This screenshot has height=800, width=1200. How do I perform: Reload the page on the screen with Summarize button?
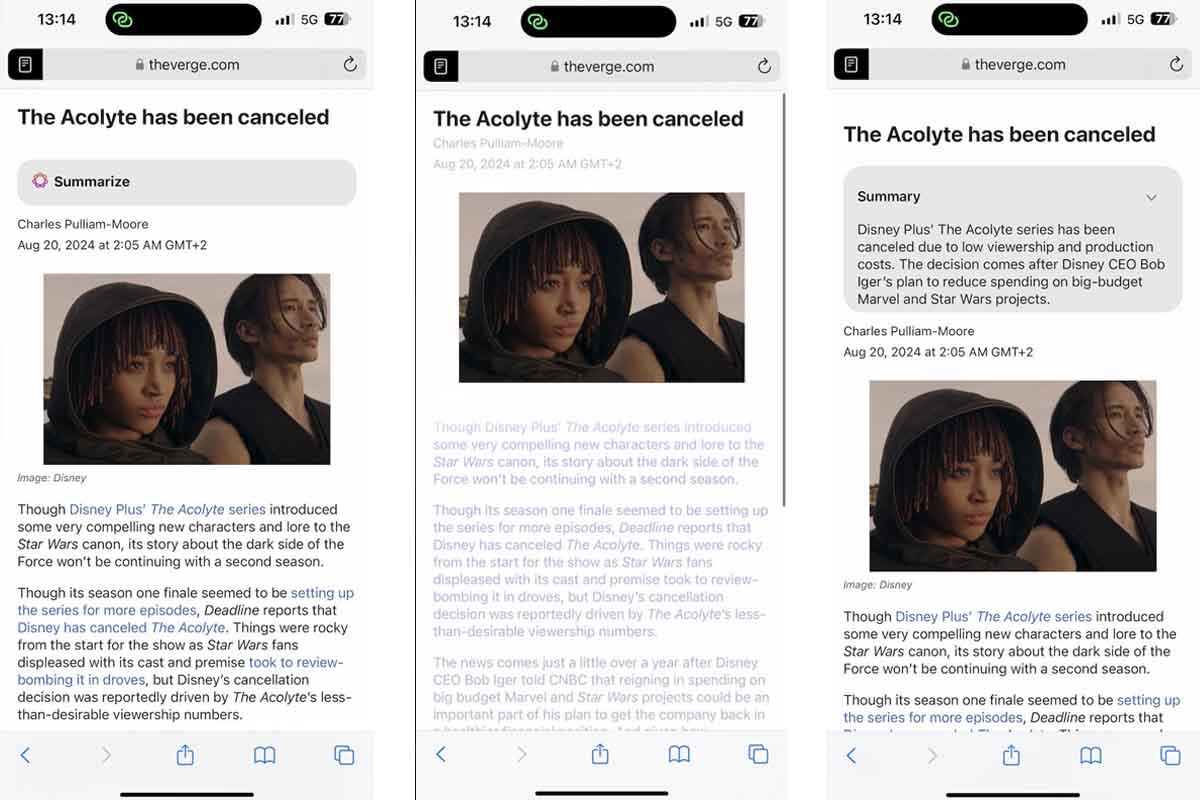coord(350,65)
